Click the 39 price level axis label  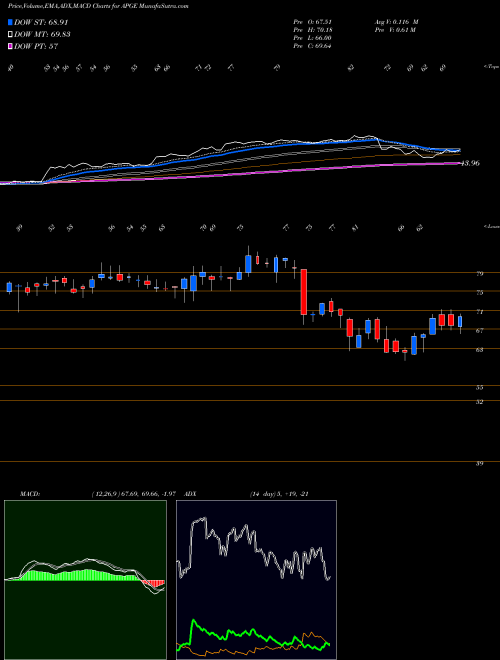(479, 463)
